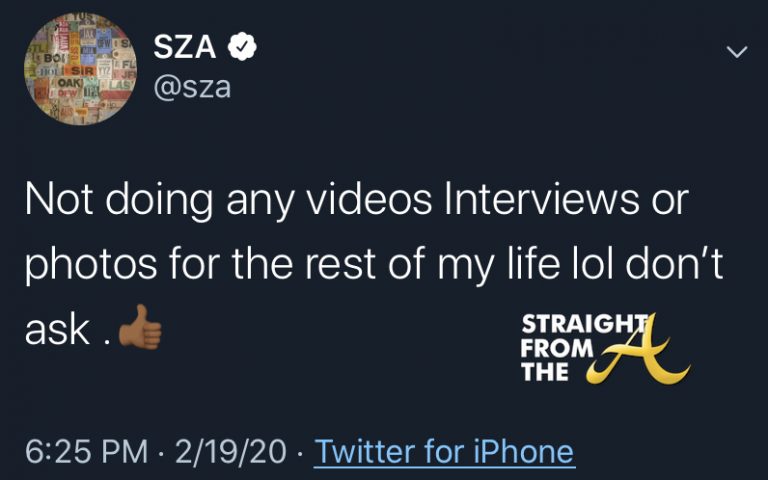Open the 6:25 PM timestamp

[84, 451]
